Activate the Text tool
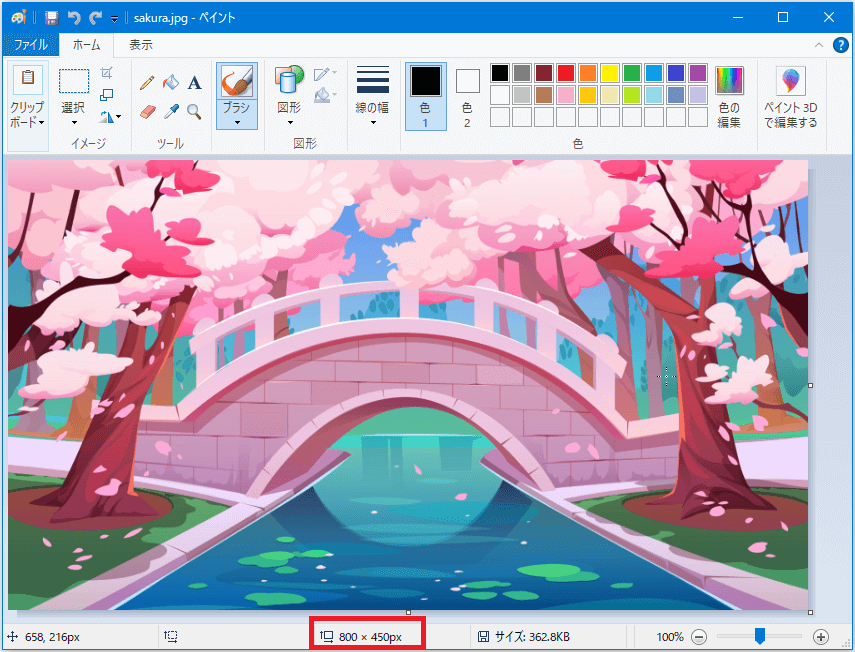The image size is (855, 652). click(195, 83)
